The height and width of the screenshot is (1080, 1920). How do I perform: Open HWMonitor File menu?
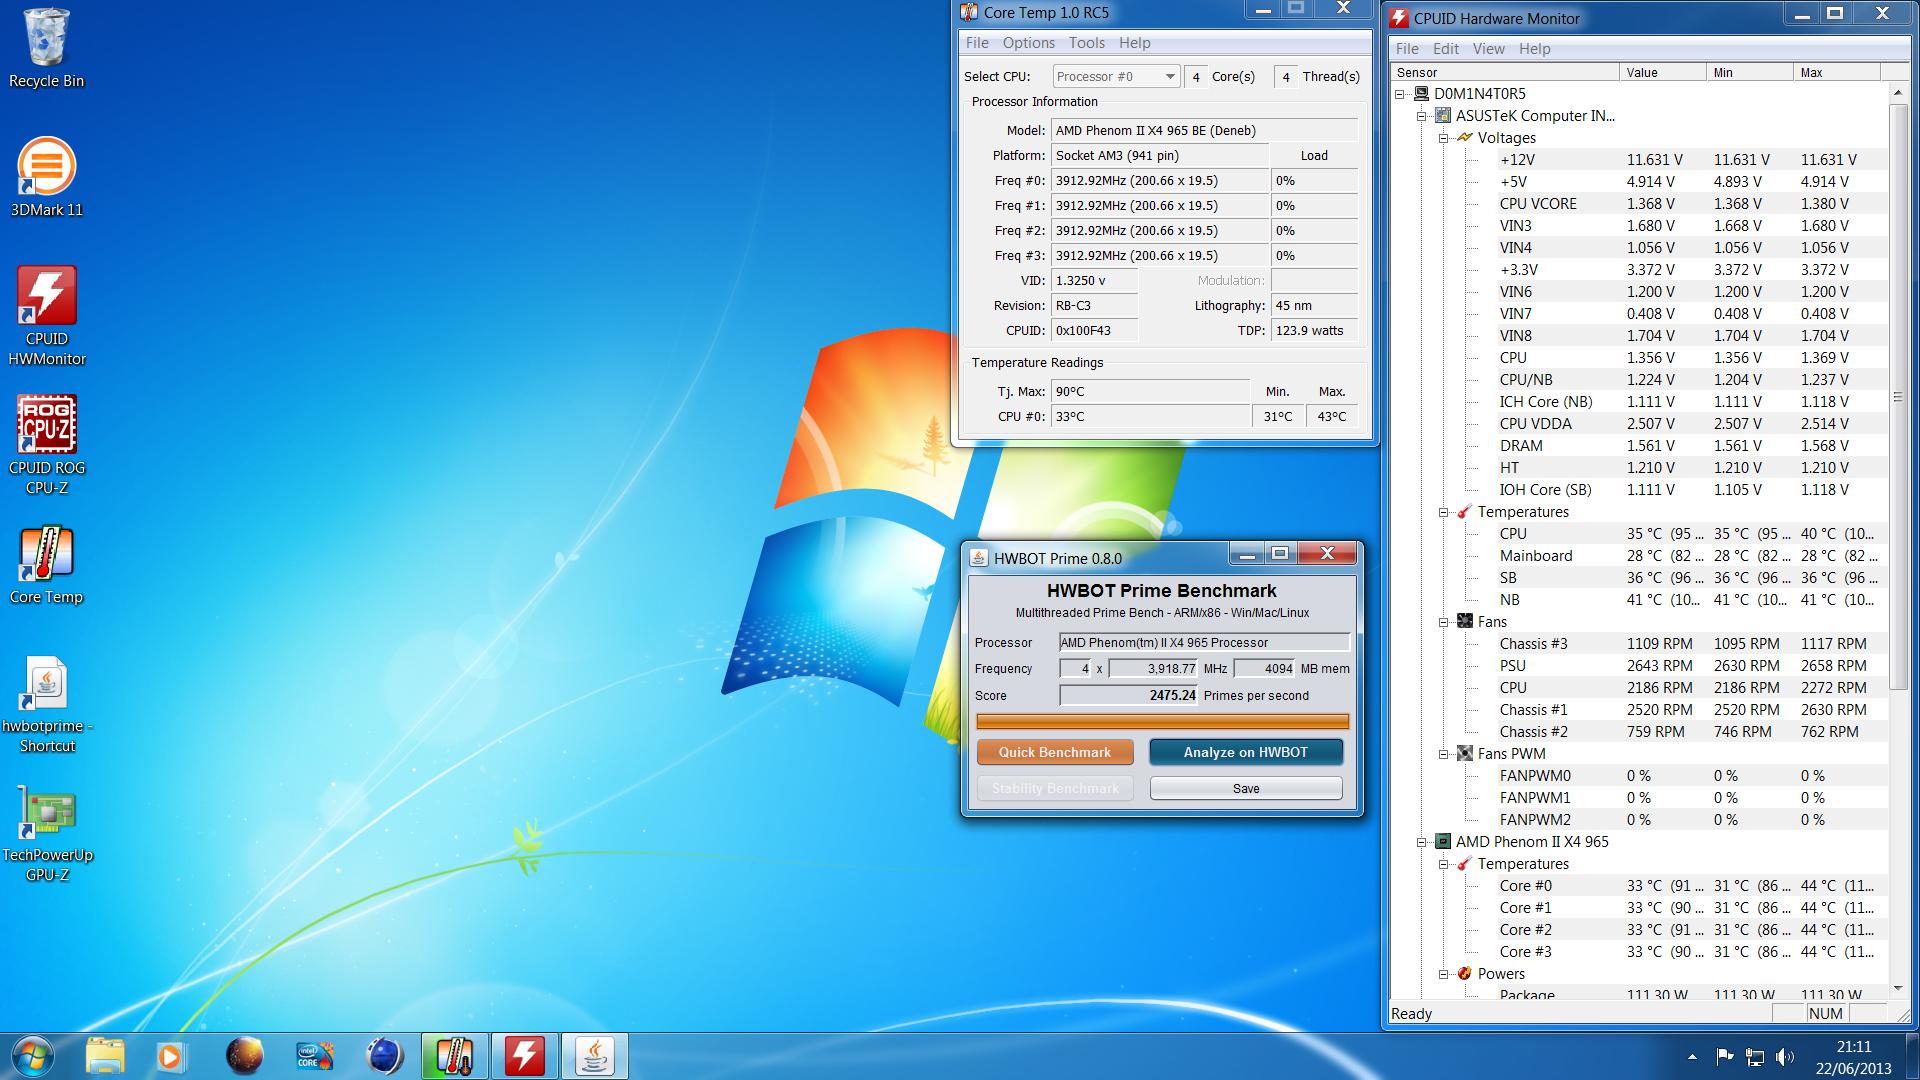click(1407, 49)
